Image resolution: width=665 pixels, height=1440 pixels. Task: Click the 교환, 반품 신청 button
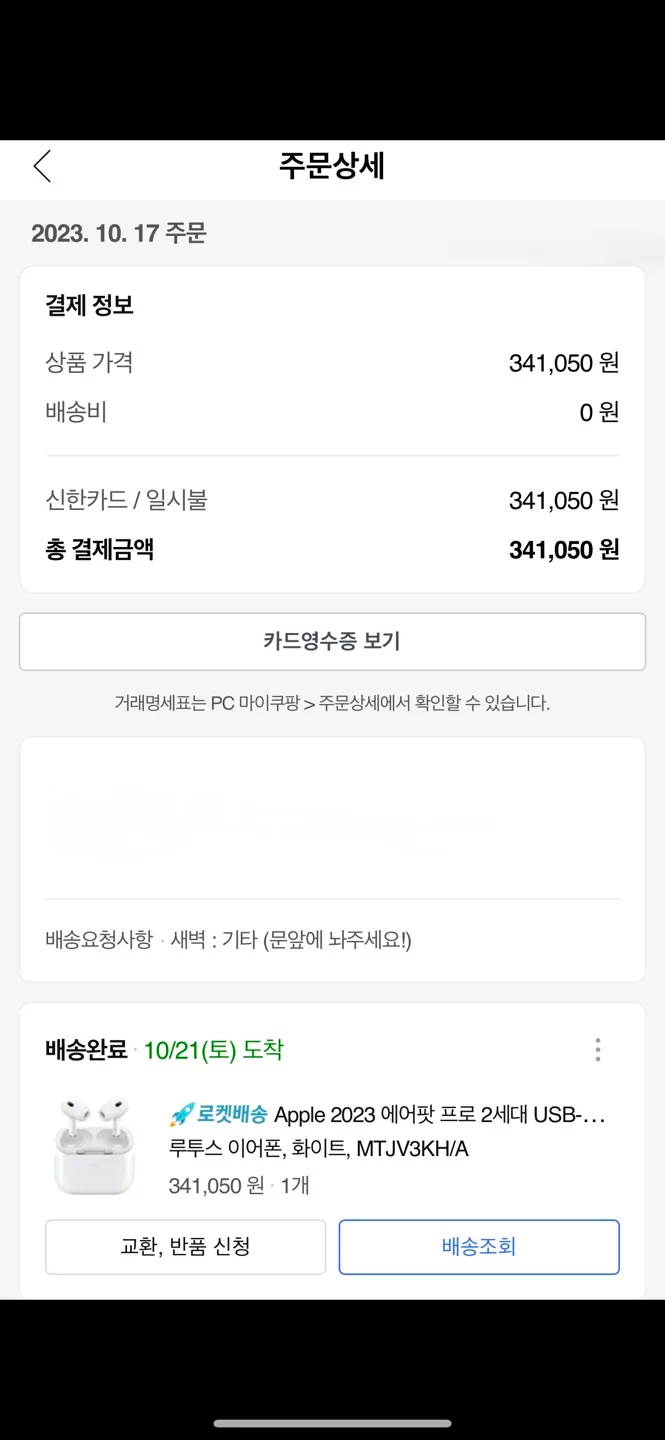click(x=185, y=1246)
